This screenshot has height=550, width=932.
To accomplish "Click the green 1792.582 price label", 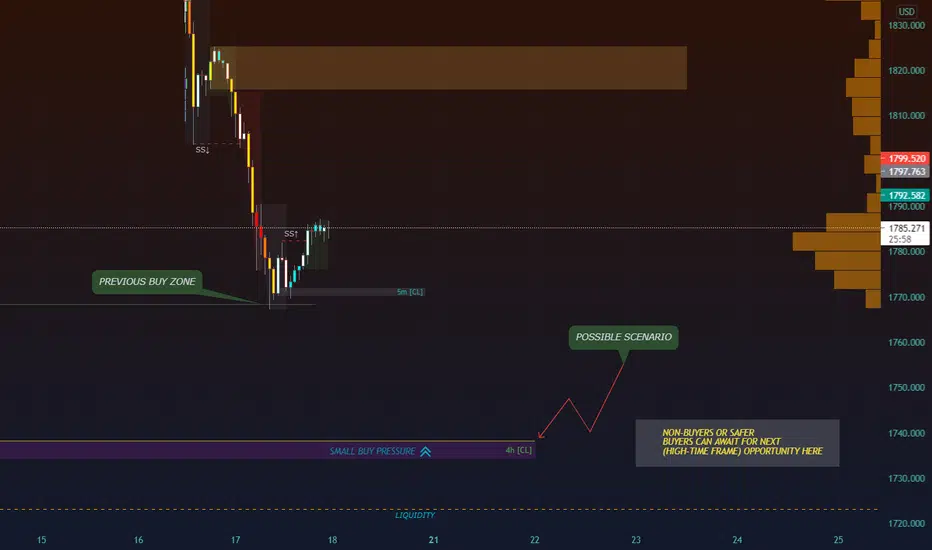I will coord(905,195).
